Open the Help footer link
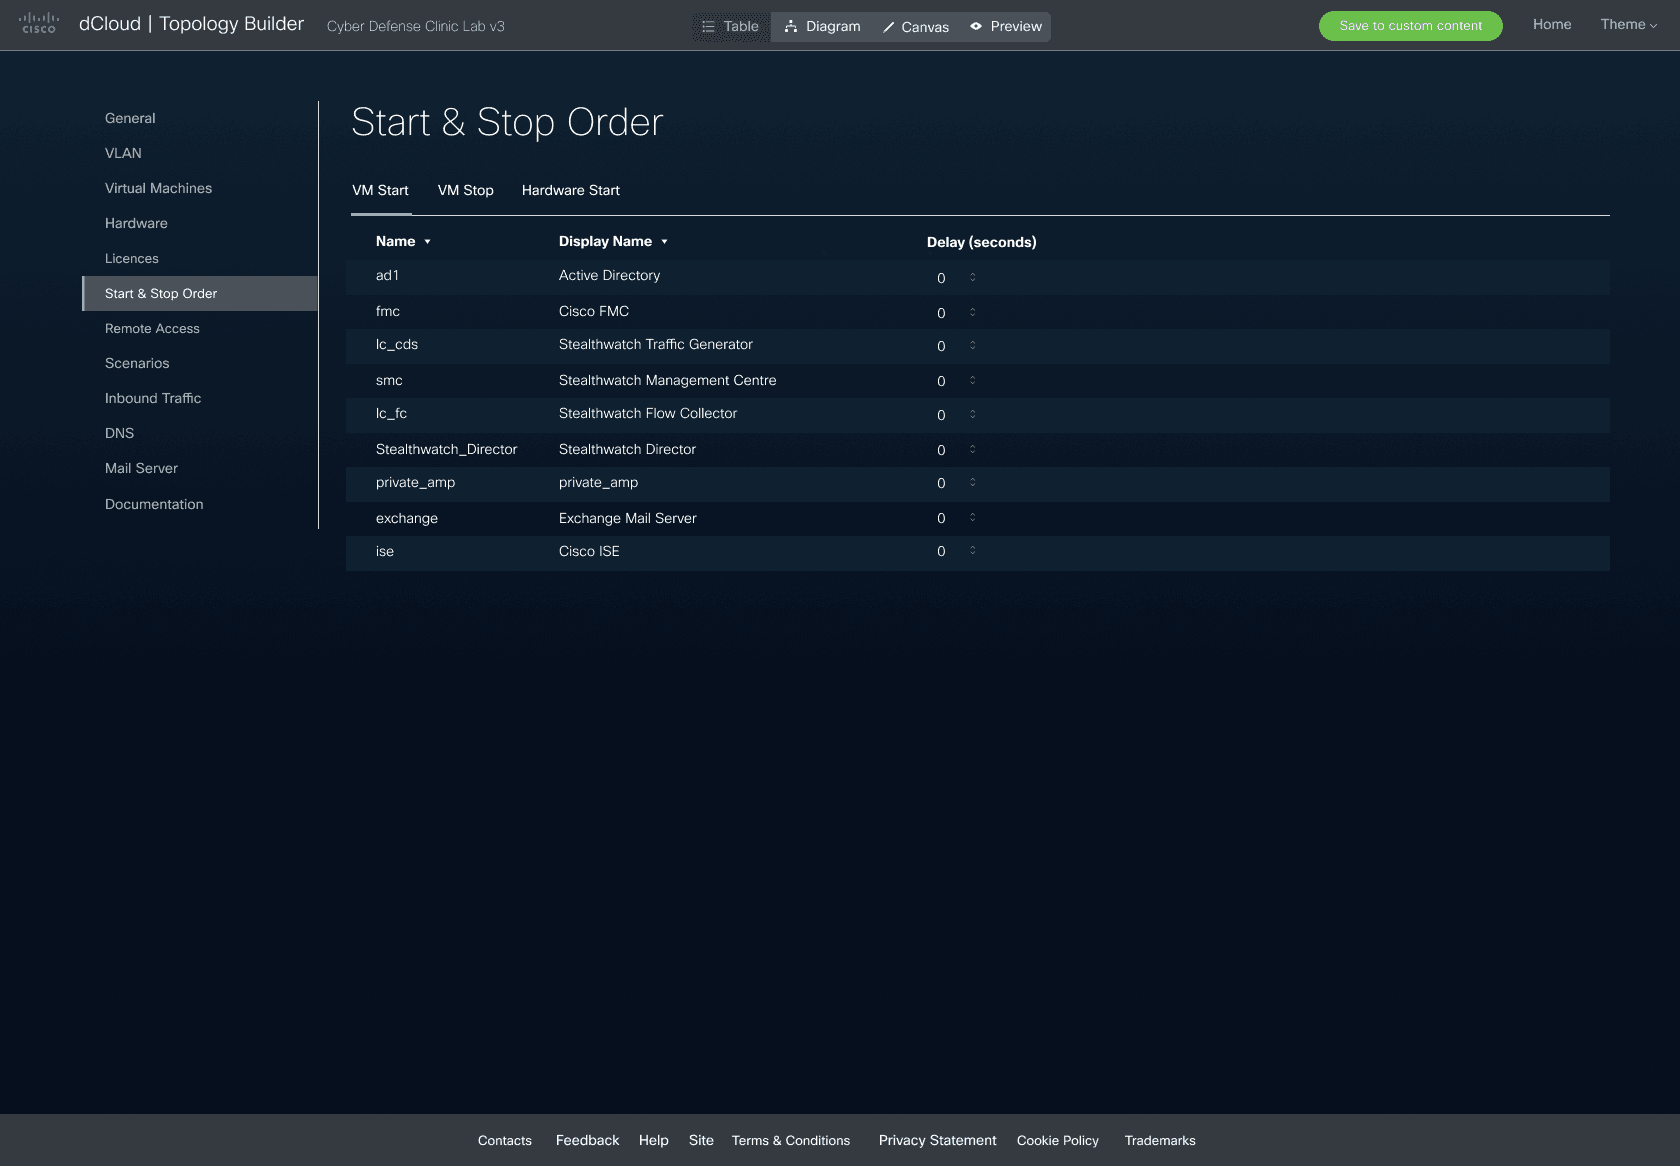Screen dimensions: 1680x1166 pos(653,1140)
